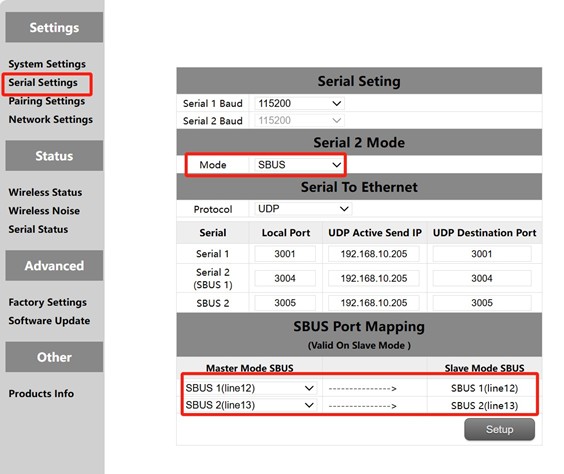The width and height of the screenshot is (564, 474).
Task: Click Serial 2 (SBUS 1) Send IP field
Action: tap(374, 278)
